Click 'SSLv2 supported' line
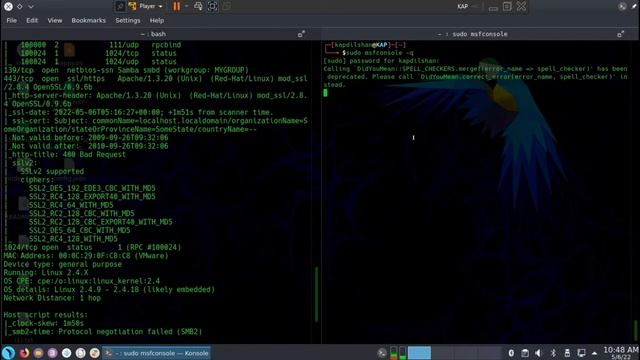Screen dimensions: 640x360 [52, 171]
